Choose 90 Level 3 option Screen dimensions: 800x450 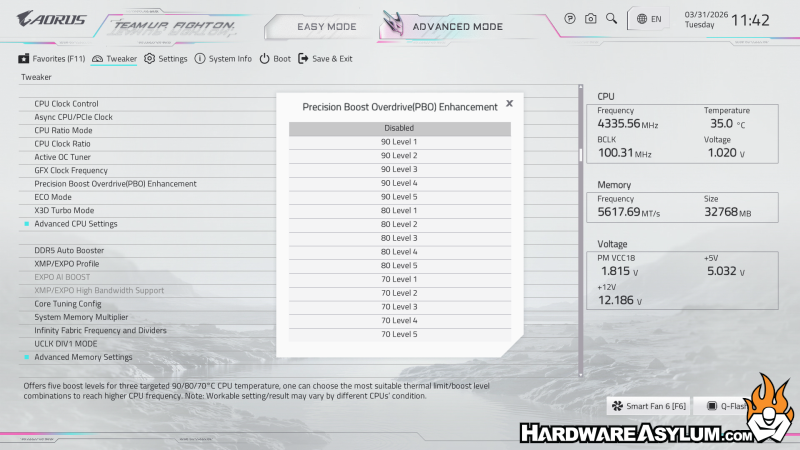pyautogui.click(x=399, y=169)
